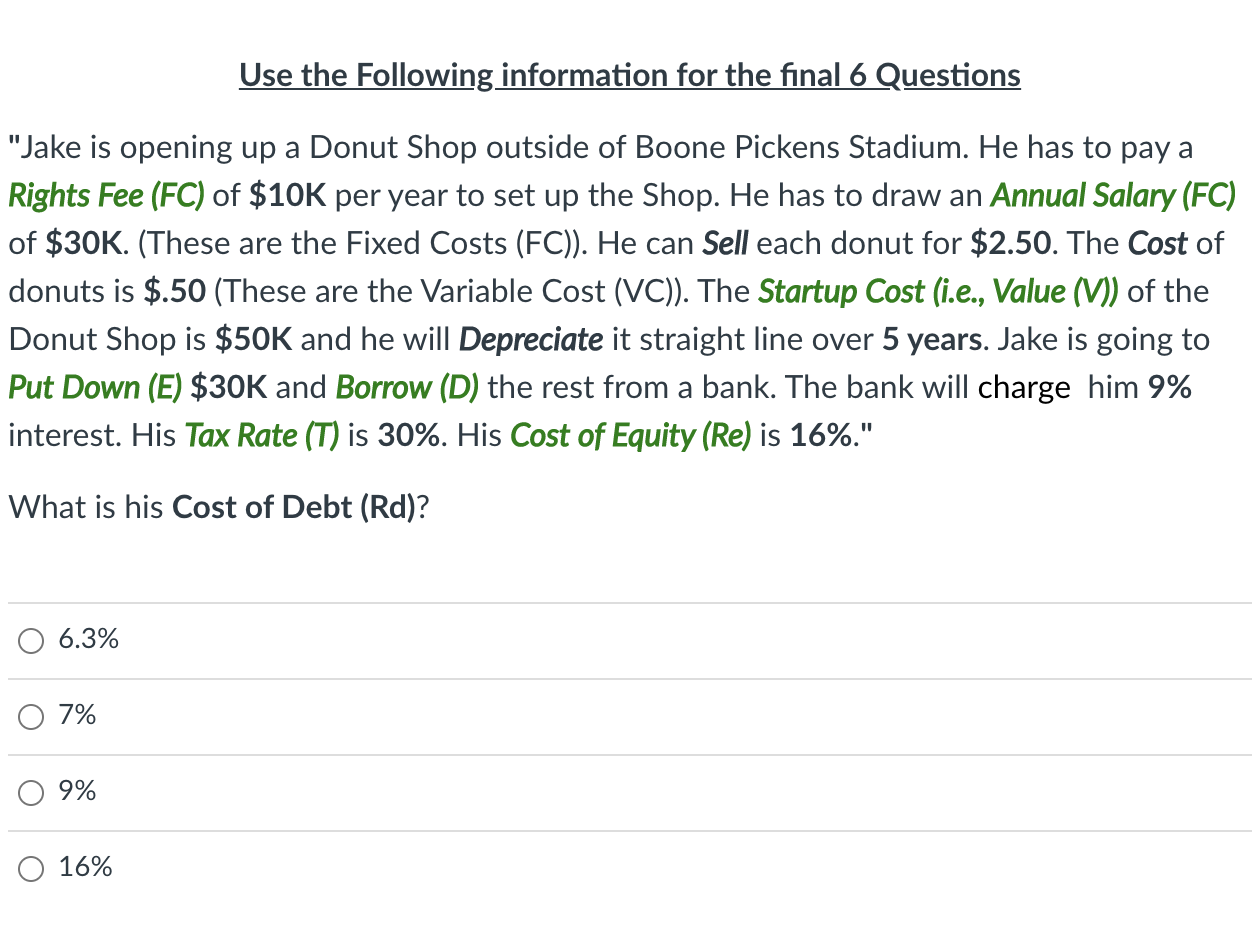The image size is (1260, 928).
Task: Click the bold 'Cost of Debt (Rd)' question text
Action: click(x=294, y=507)
